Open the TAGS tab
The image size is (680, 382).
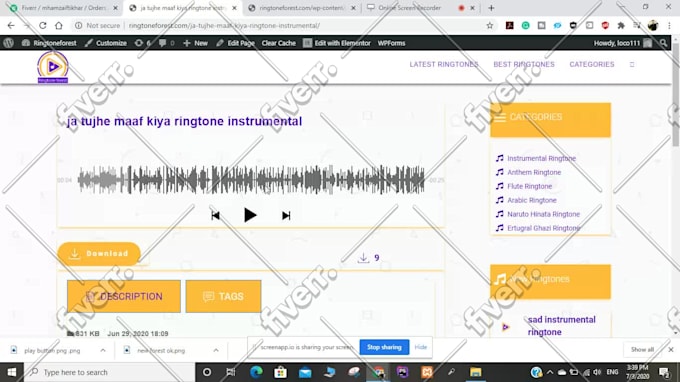(x=223, y=296)
